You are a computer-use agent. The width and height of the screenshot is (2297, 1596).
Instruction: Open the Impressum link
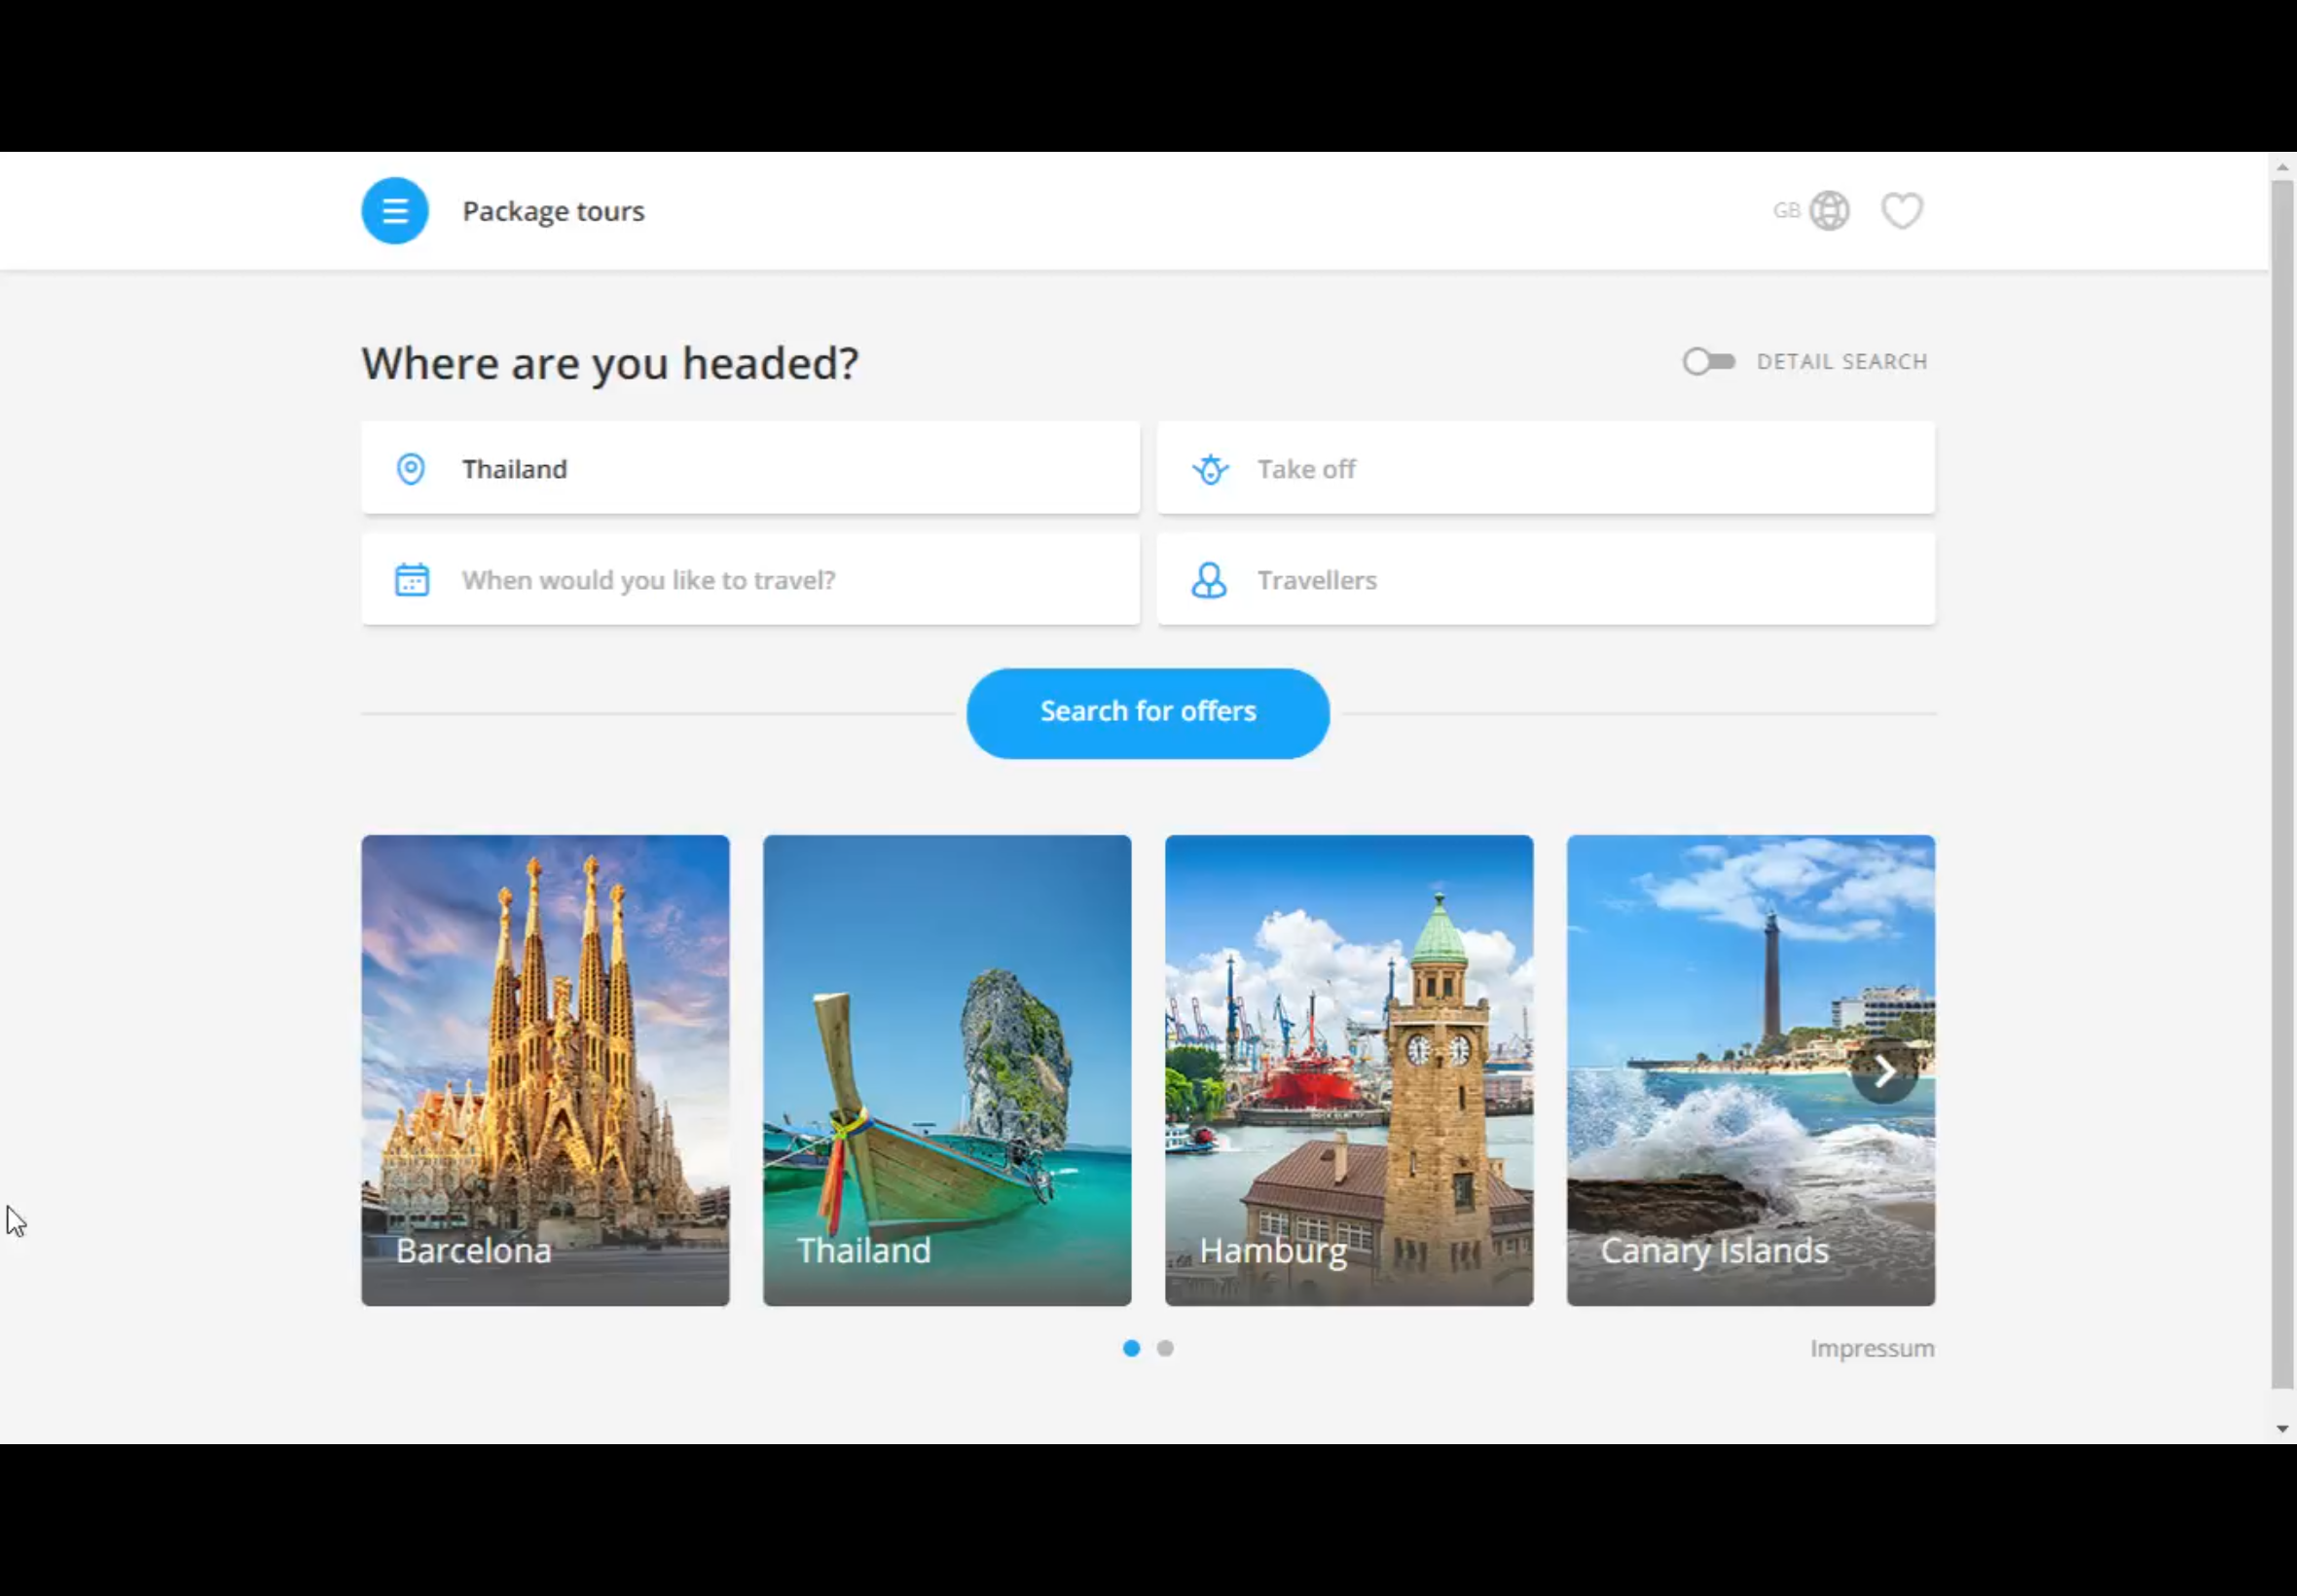click(x=1871, y=1348)
